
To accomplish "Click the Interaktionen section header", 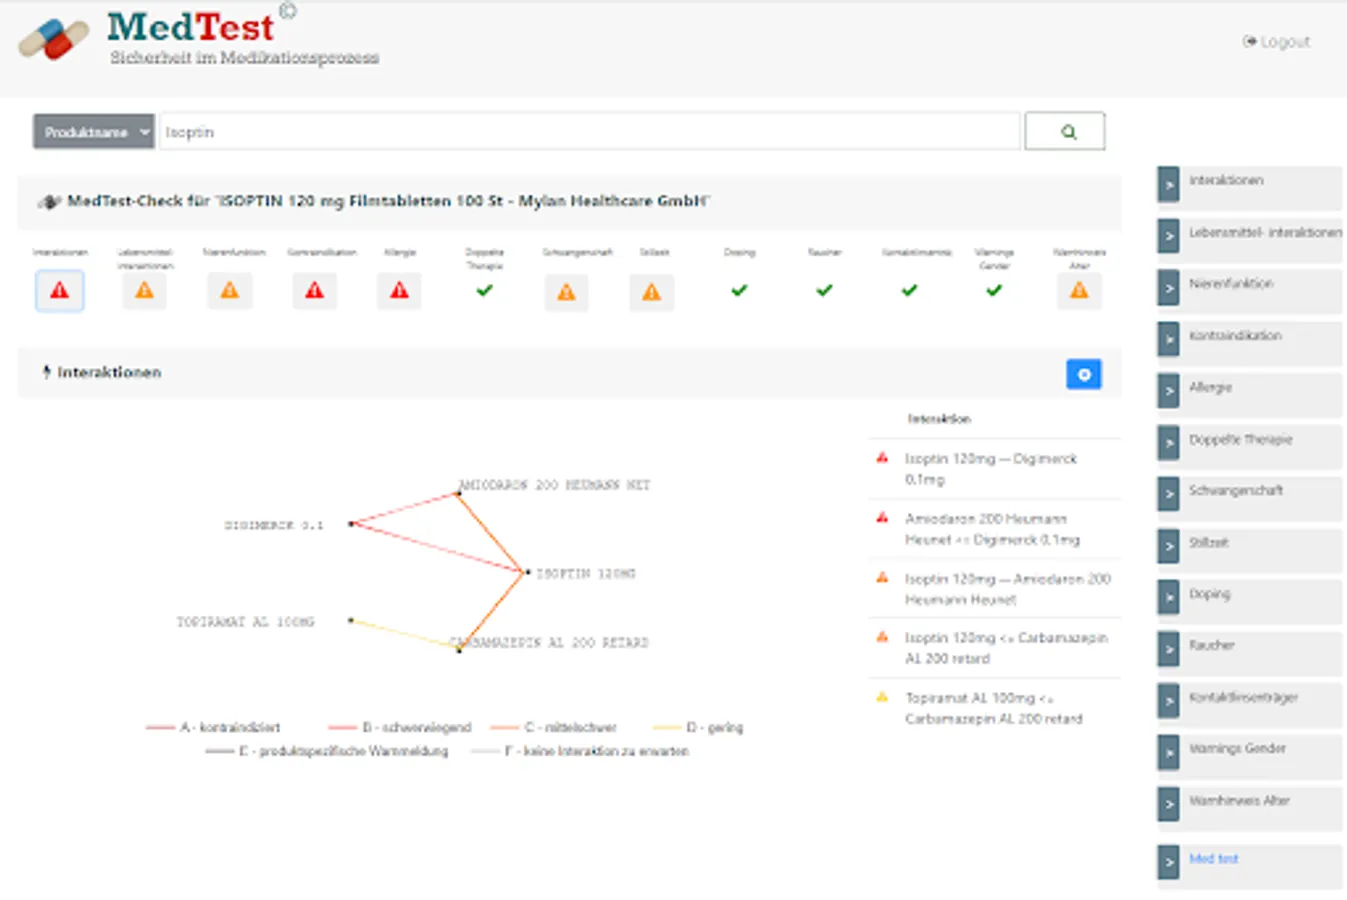I will pyautogui.click(x=569, y=372).
